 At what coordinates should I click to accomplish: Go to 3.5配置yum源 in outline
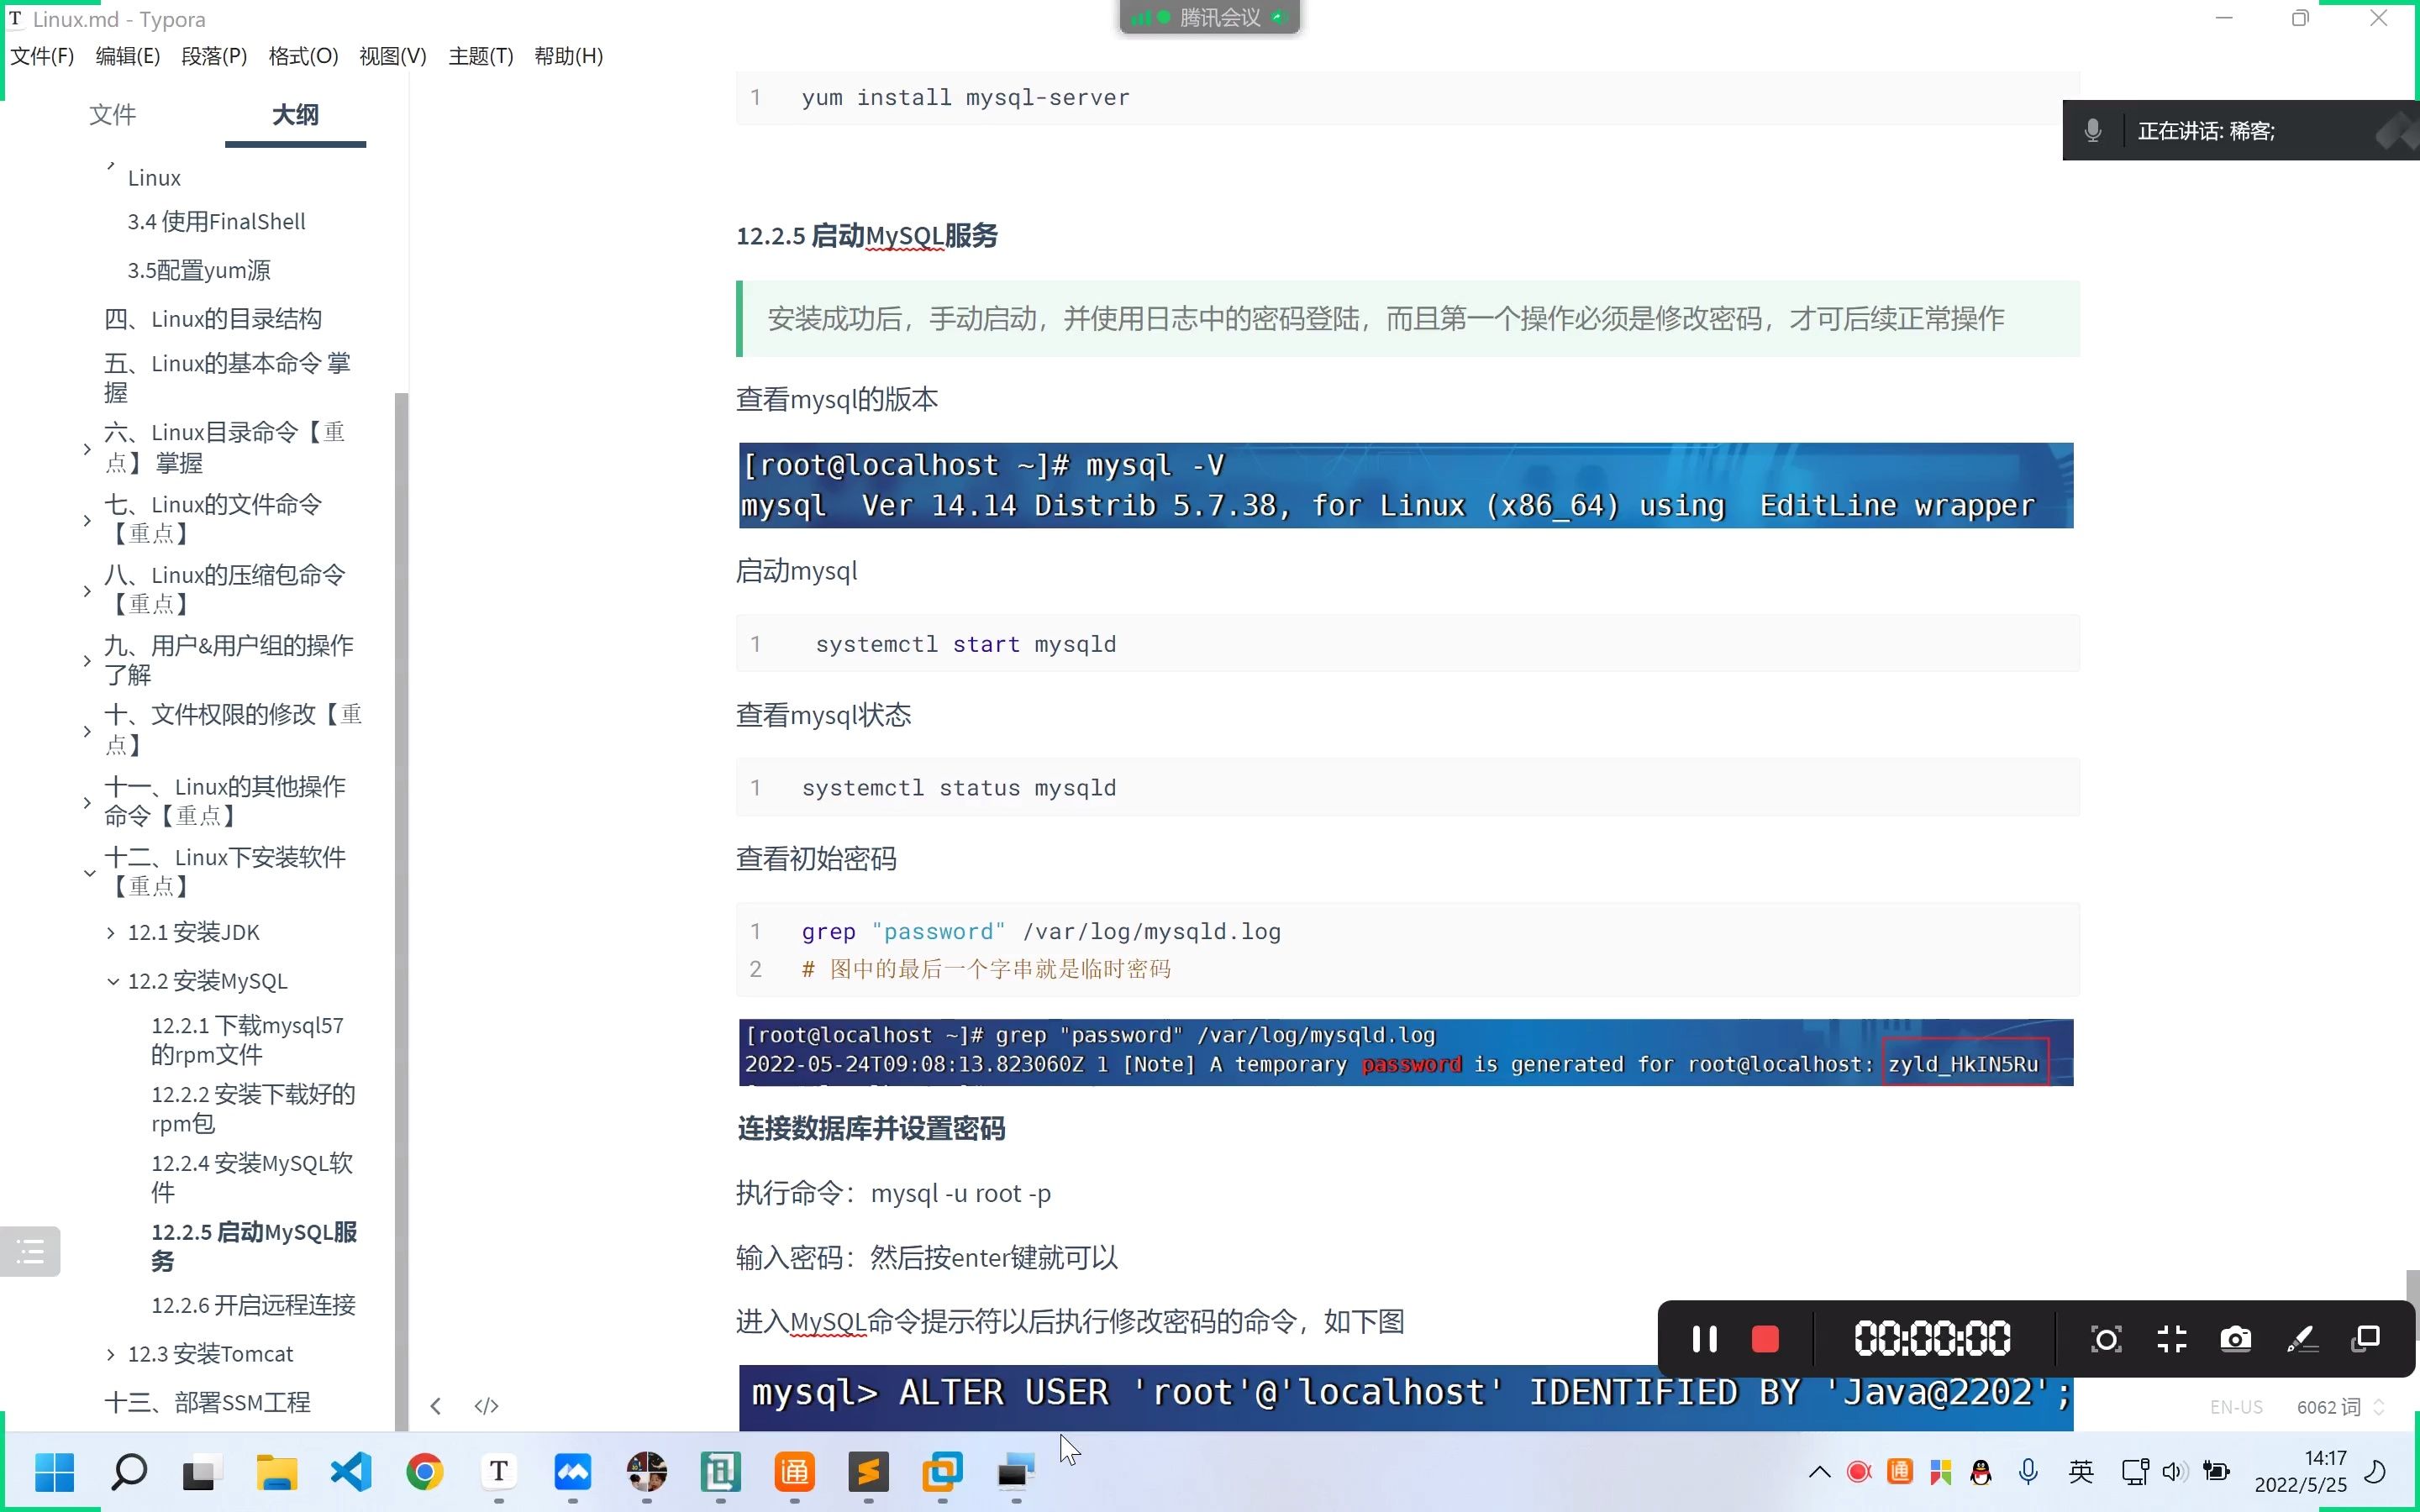click(198, 270)
